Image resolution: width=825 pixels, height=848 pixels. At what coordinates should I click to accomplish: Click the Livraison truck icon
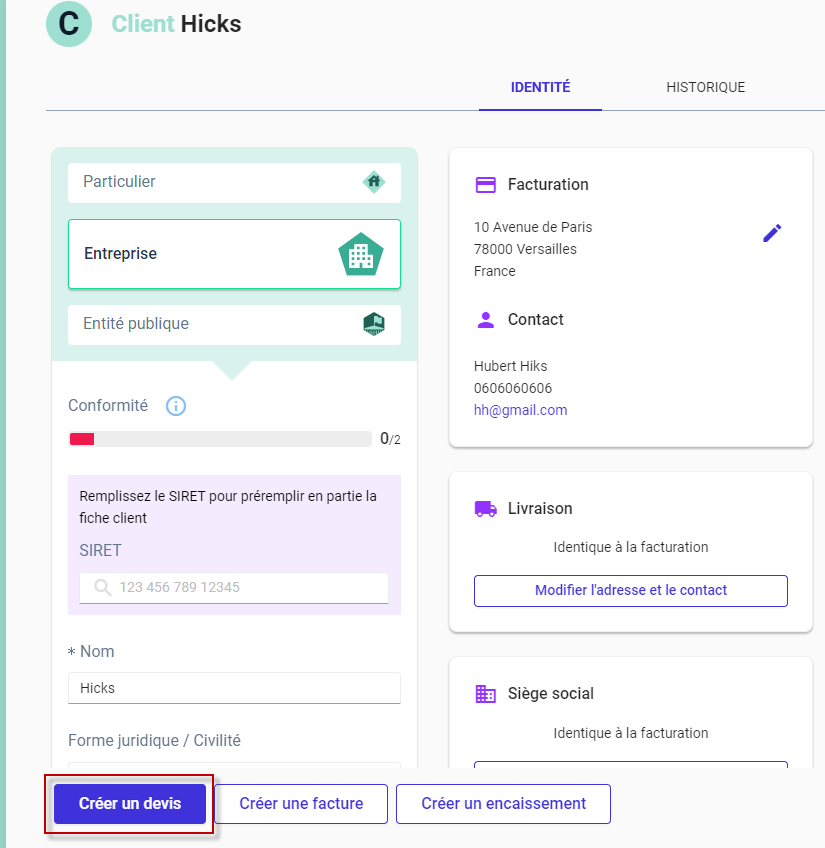(485, 509)
